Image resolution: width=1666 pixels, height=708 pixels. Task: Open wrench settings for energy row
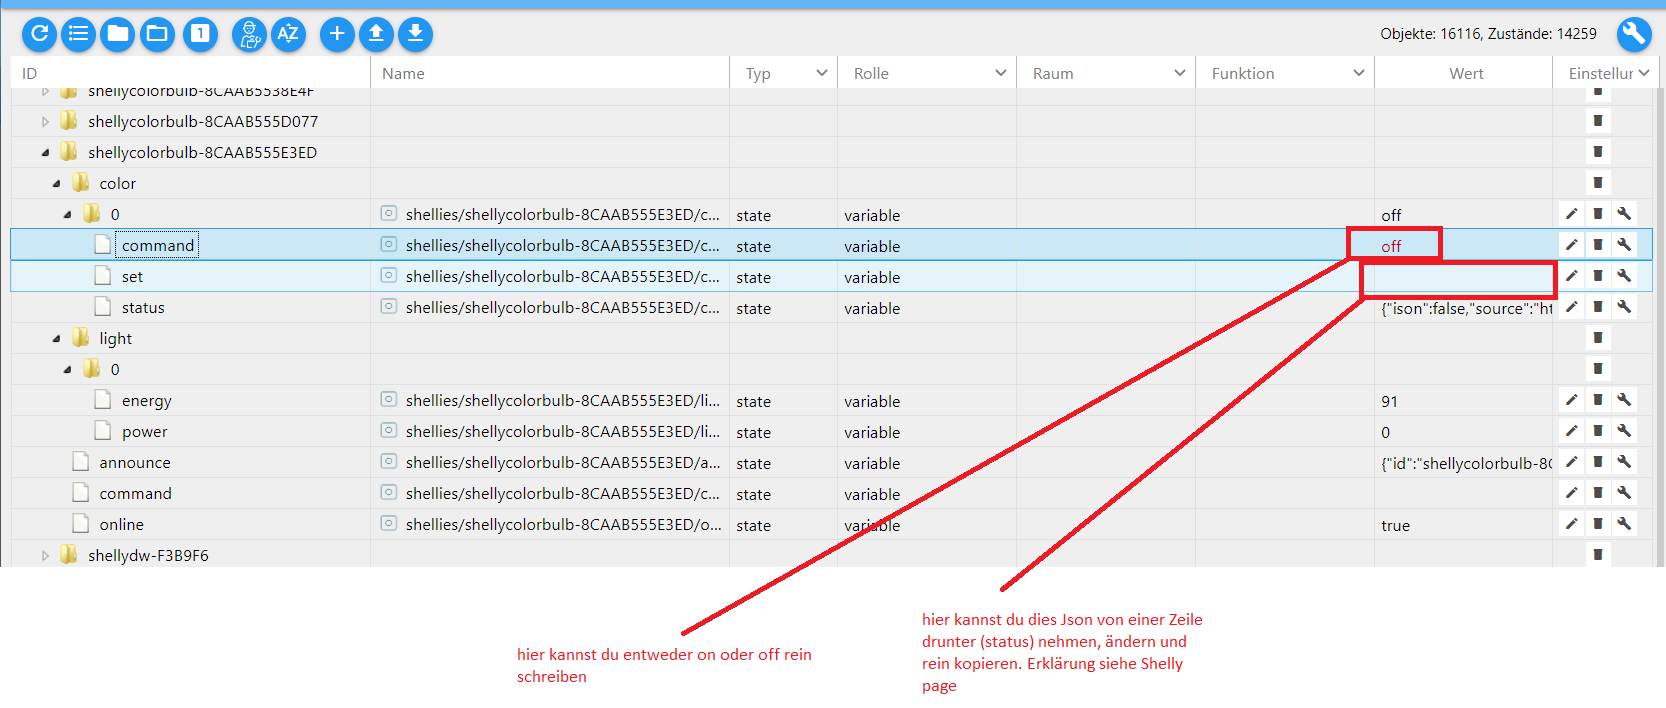[x=1624, y=400]
